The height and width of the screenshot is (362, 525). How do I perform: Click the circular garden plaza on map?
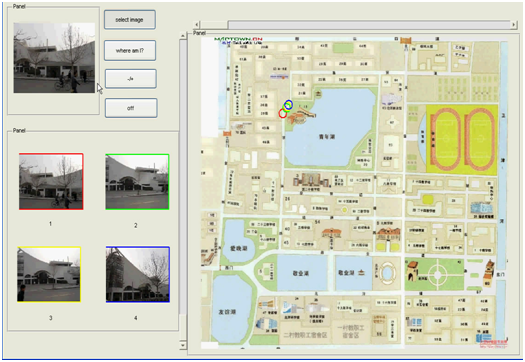(x=437, y=275)
